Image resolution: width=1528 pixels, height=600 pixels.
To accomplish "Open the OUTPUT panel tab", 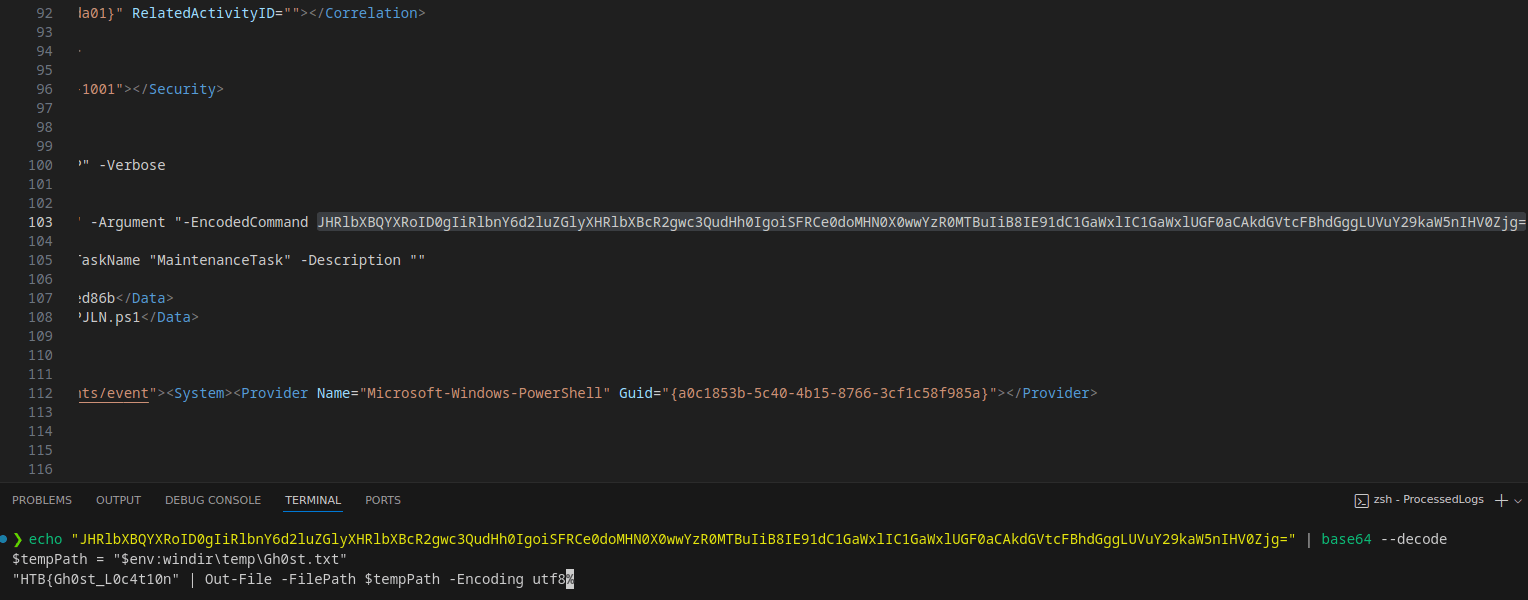I will [118, 500].
